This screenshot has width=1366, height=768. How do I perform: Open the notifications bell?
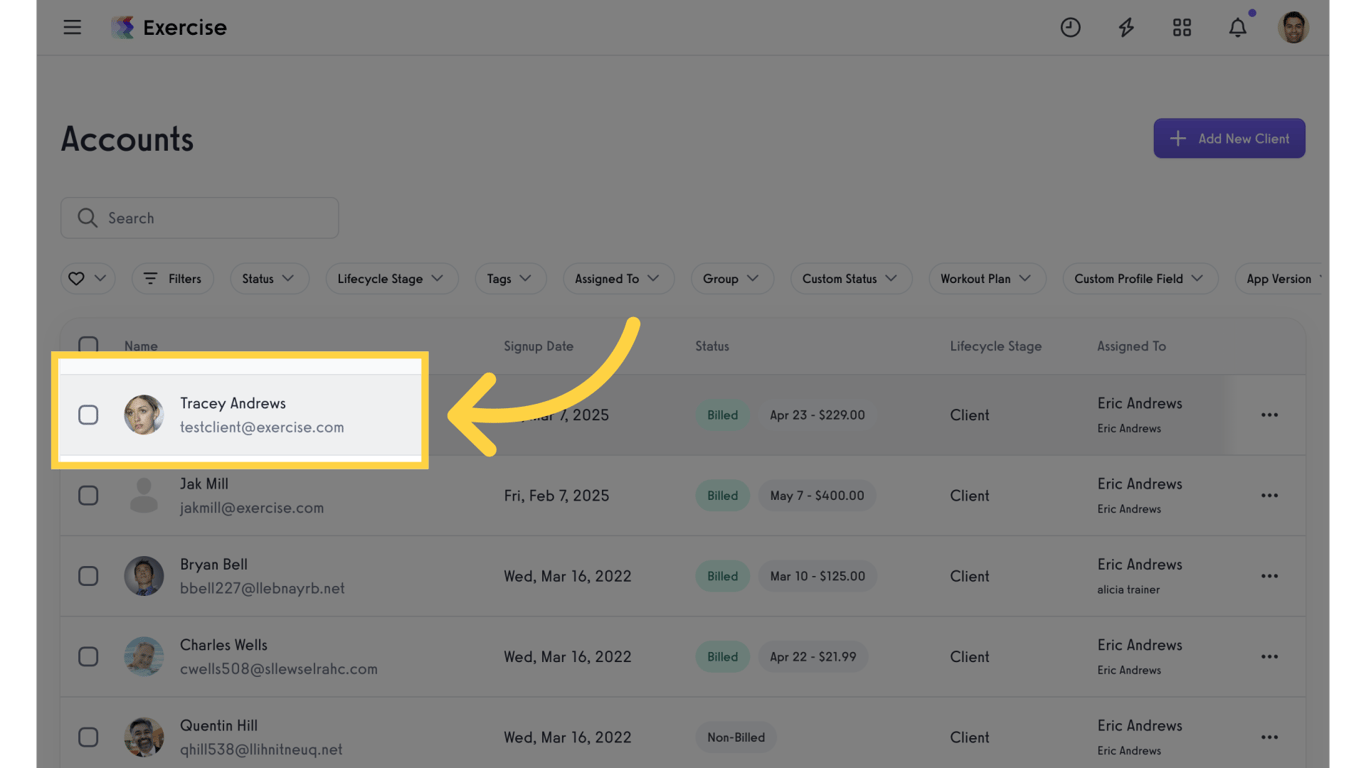click(1238, 27)
